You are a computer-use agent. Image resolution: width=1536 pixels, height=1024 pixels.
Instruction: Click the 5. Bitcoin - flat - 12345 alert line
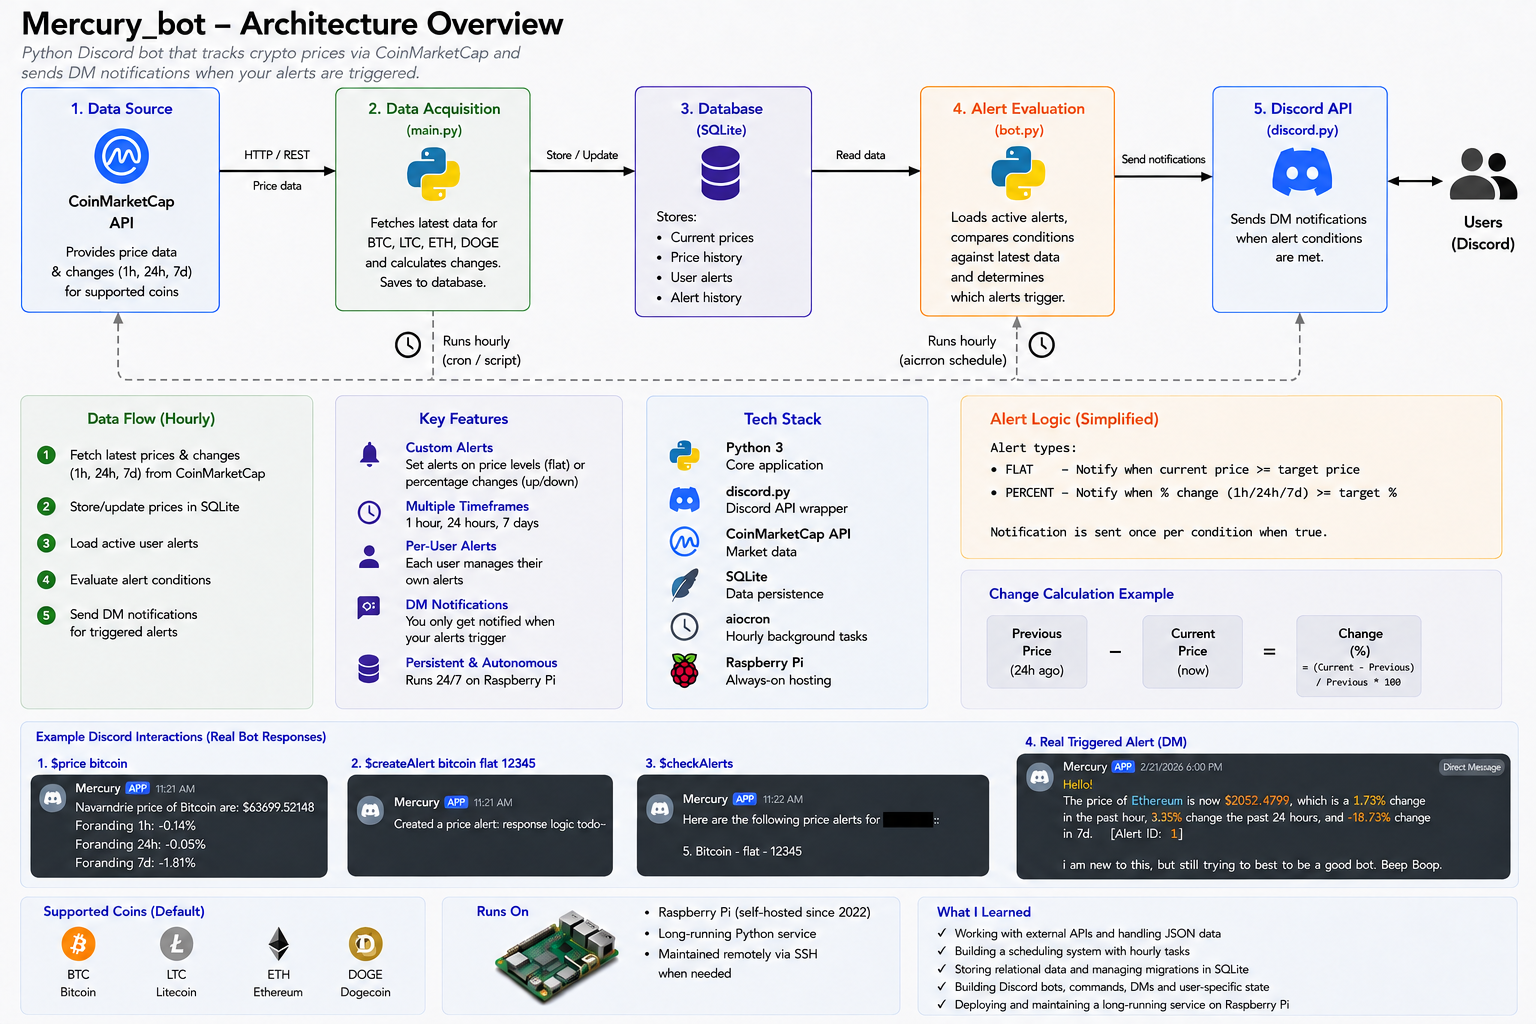tap(742, 851)
